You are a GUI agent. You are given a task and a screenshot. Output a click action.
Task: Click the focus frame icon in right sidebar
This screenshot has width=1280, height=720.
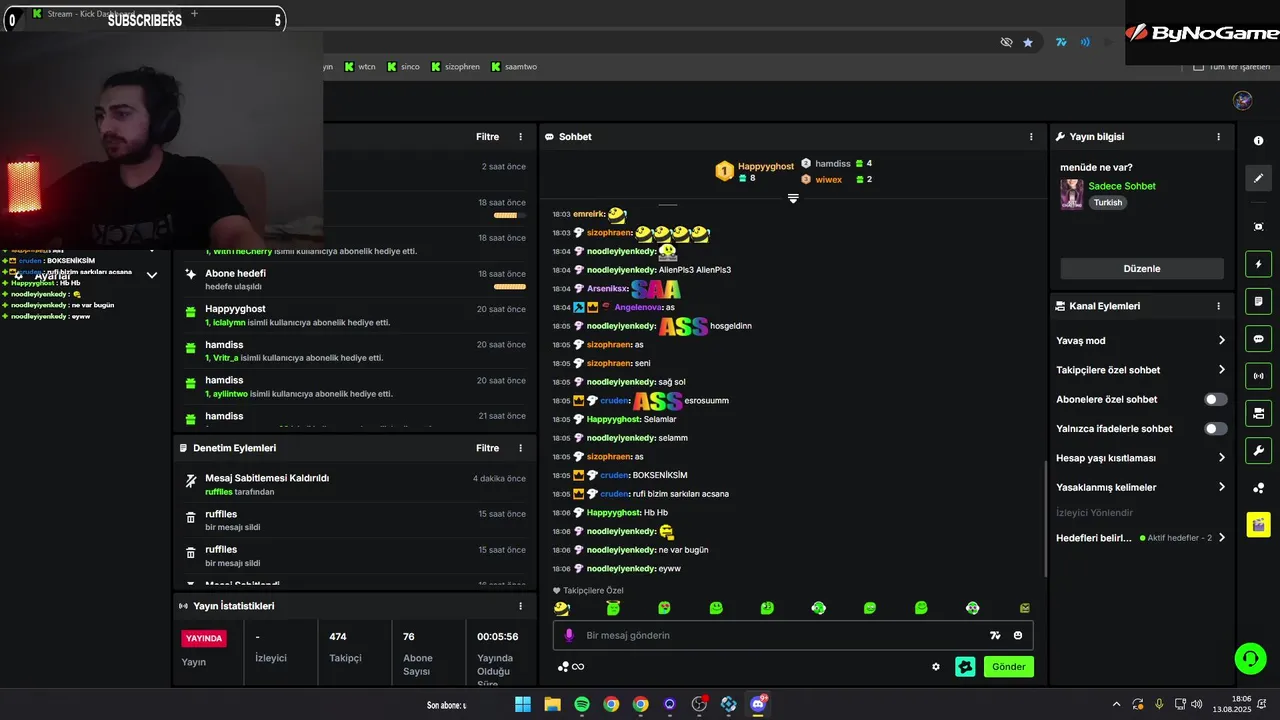click(x=1258, y=227)
